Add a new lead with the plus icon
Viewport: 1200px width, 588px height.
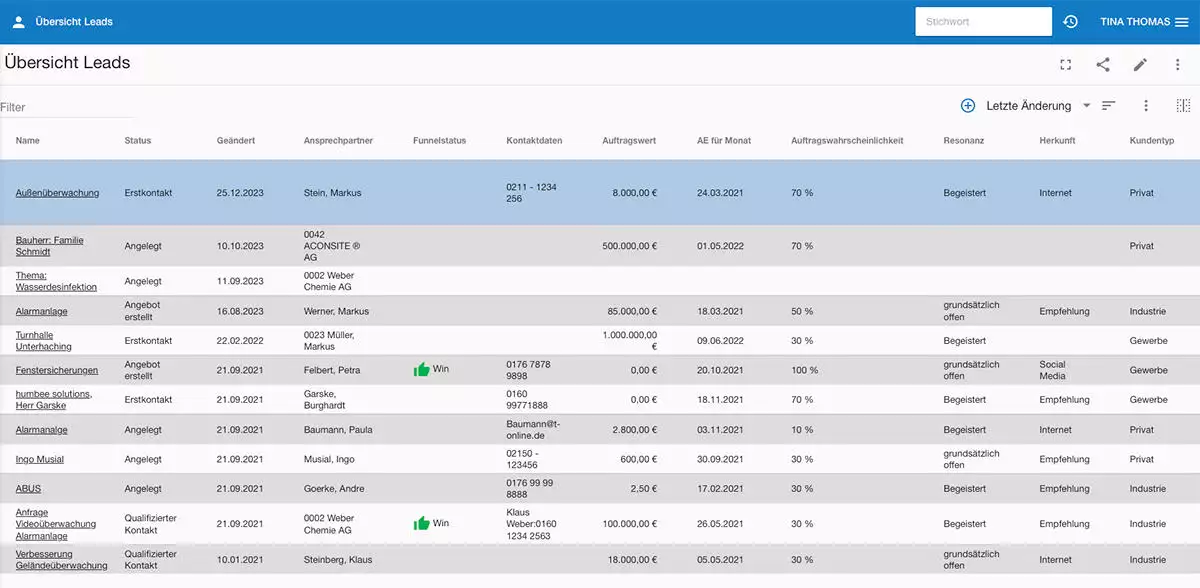coord(967,104)
